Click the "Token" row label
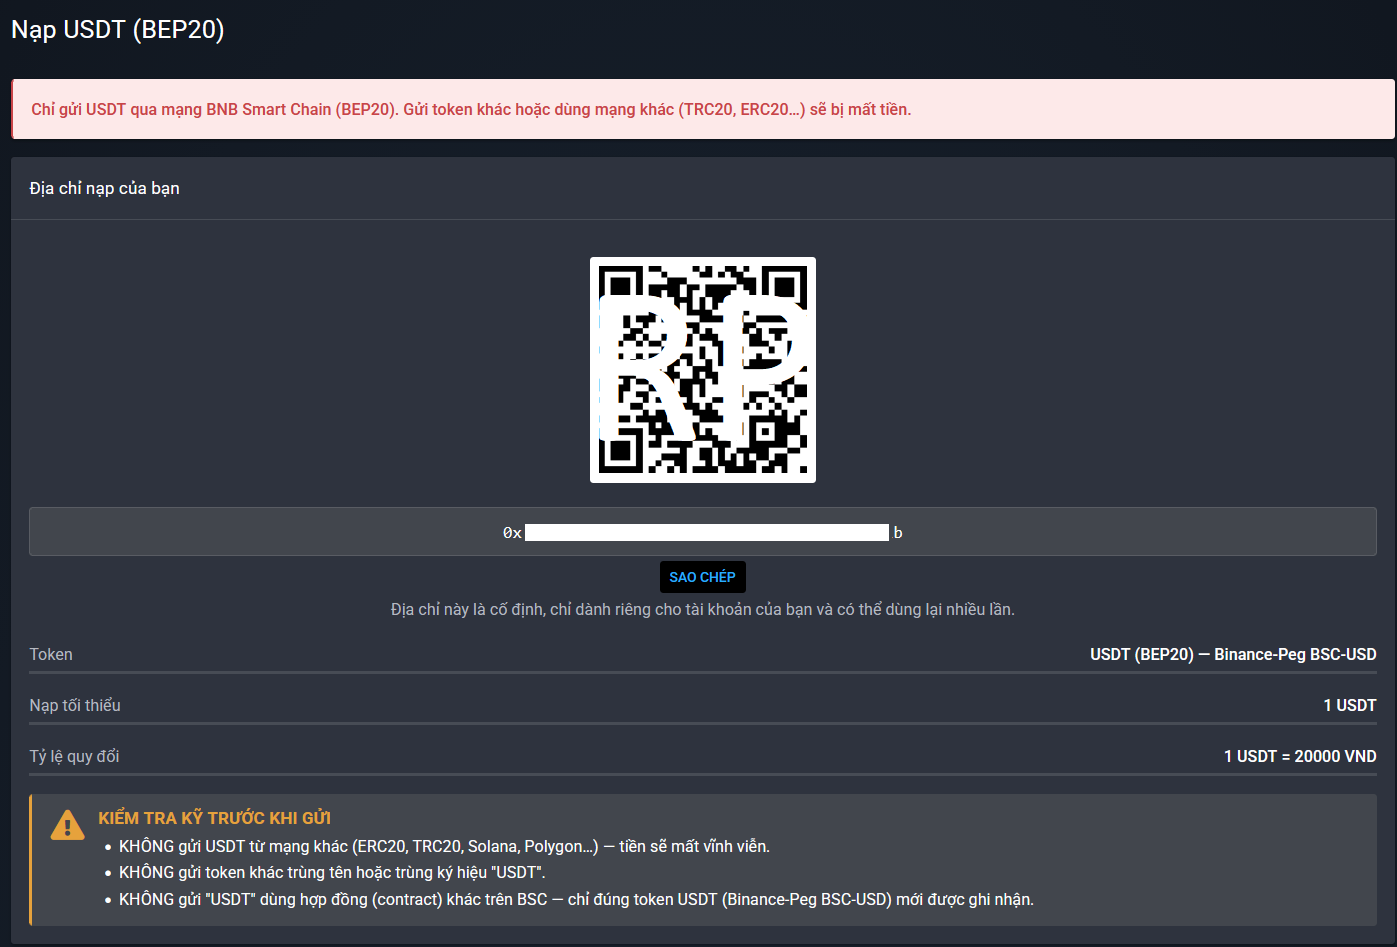This screenshot has height=947, width=1397. coord(51,654)
